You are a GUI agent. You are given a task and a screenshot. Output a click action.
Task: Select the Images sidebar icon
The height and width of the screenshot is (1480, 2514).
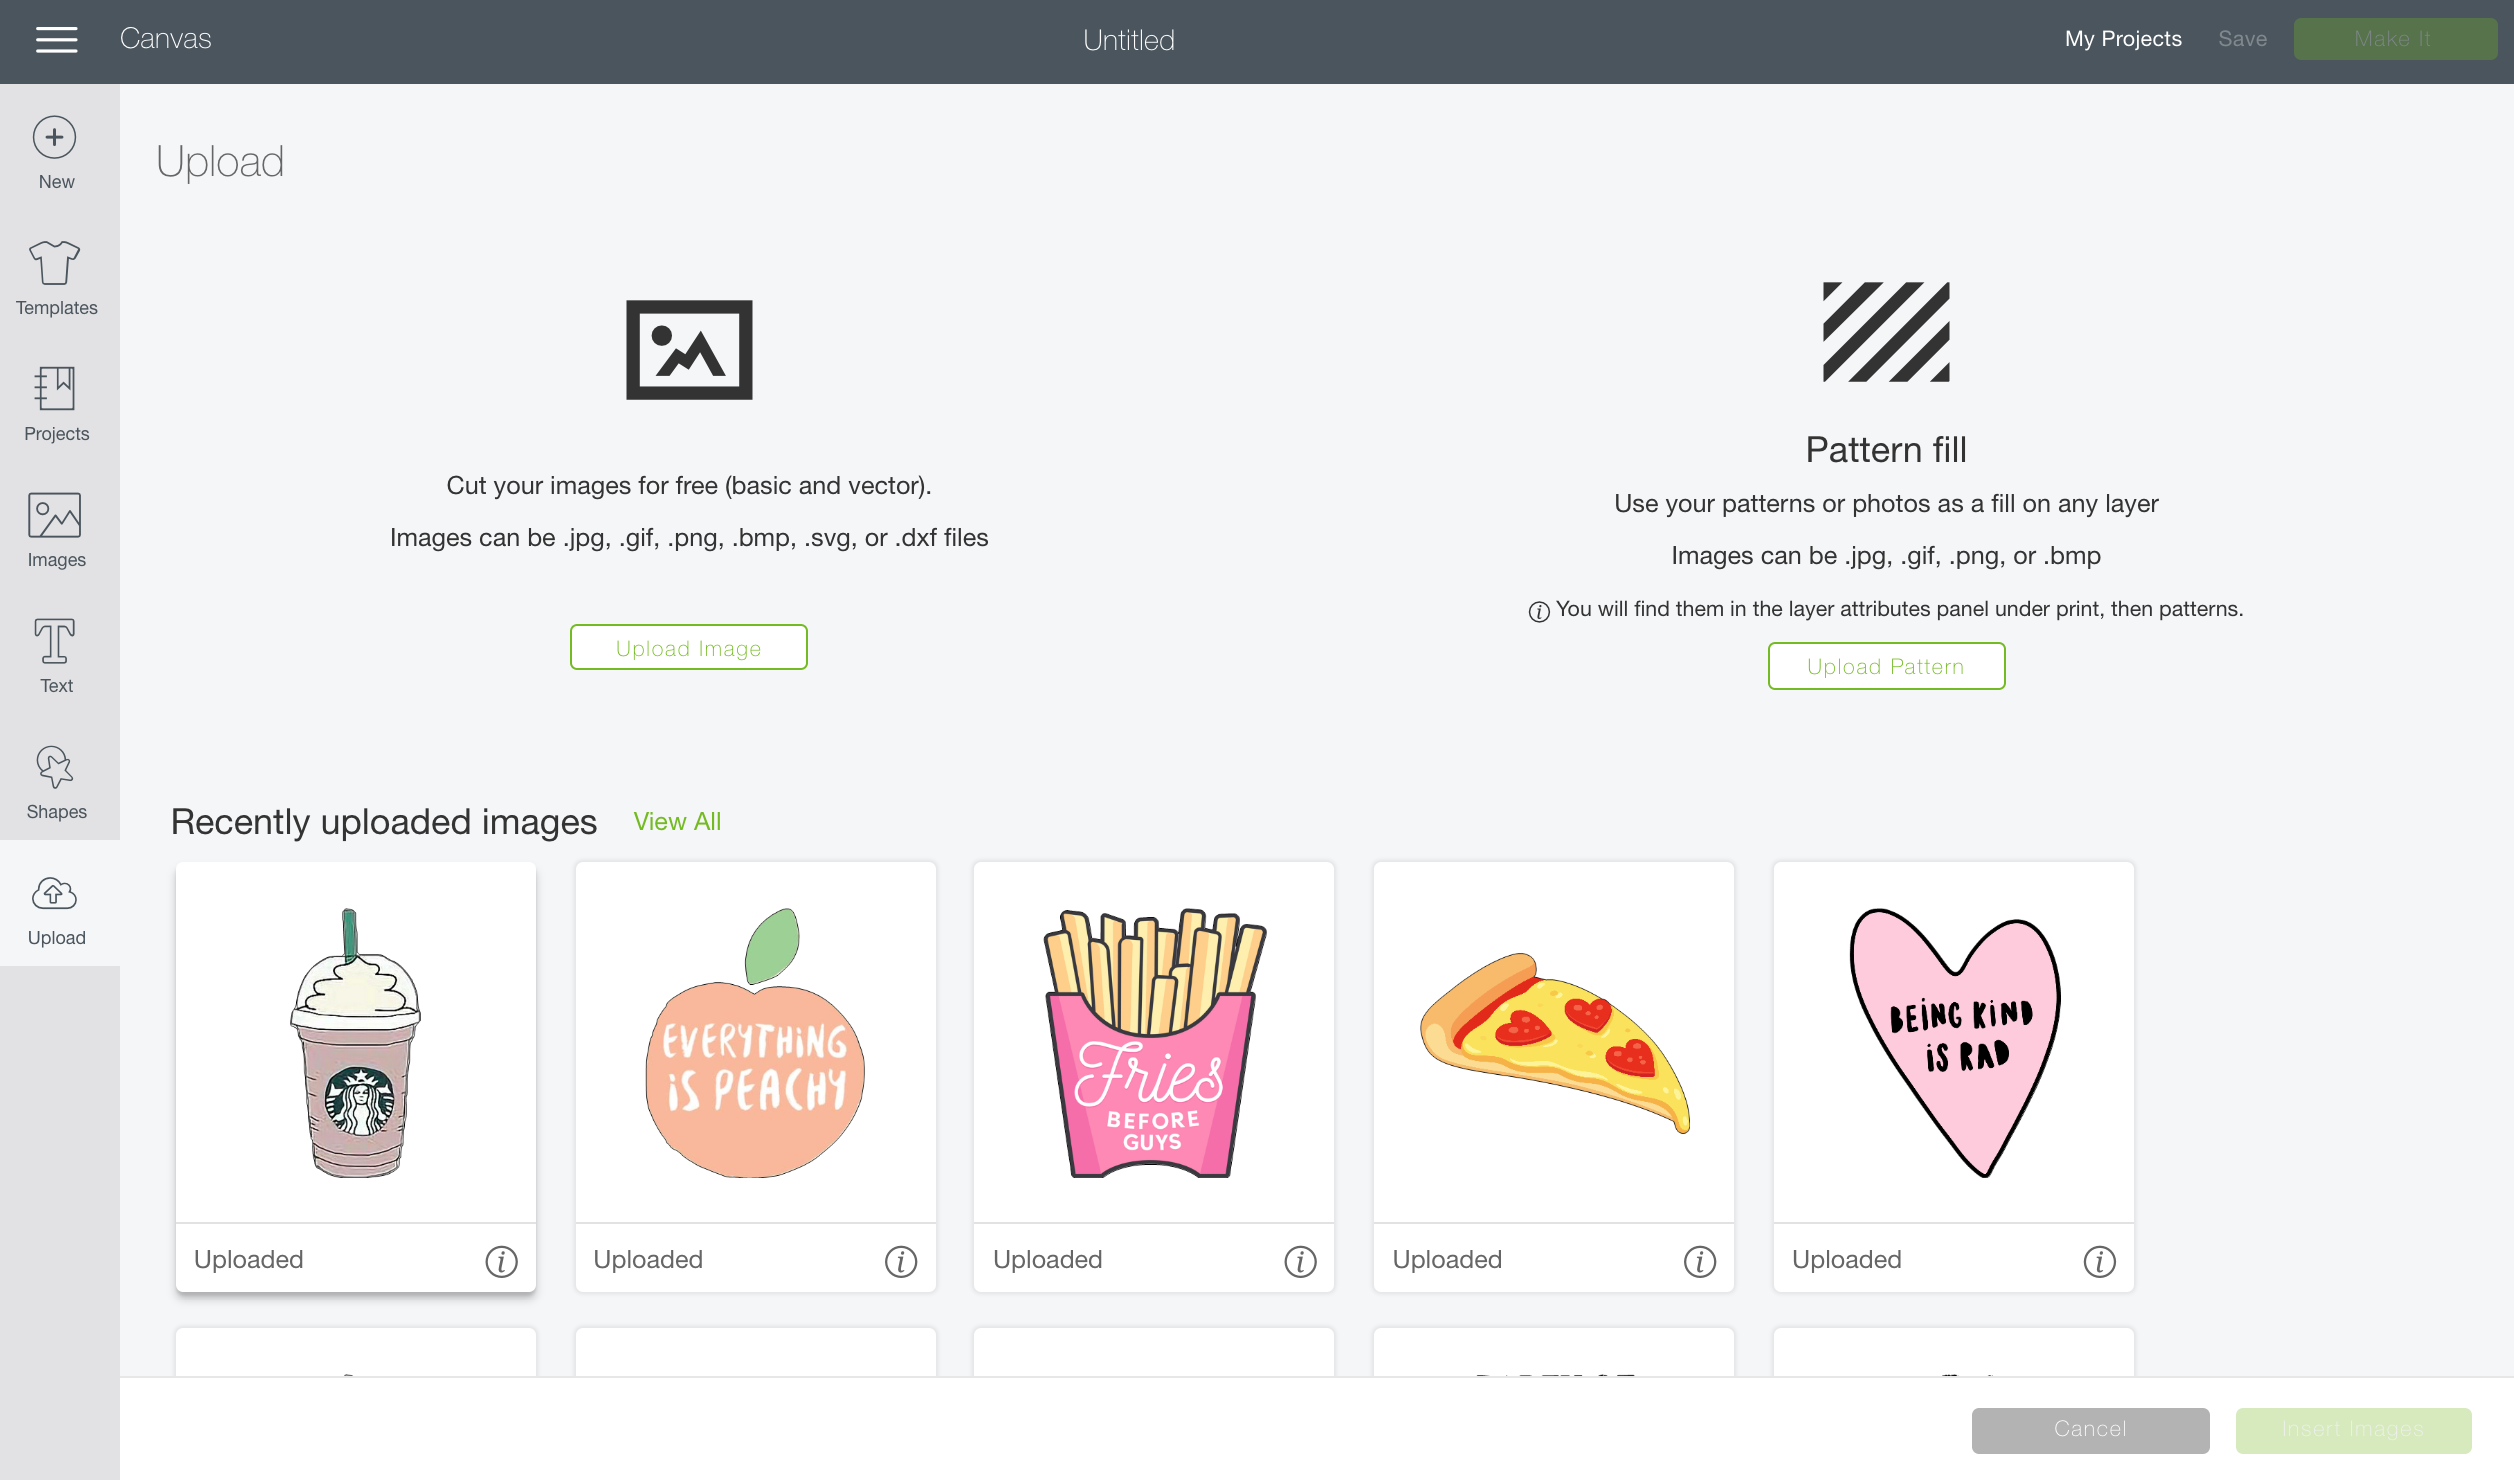tap(55, 516)
